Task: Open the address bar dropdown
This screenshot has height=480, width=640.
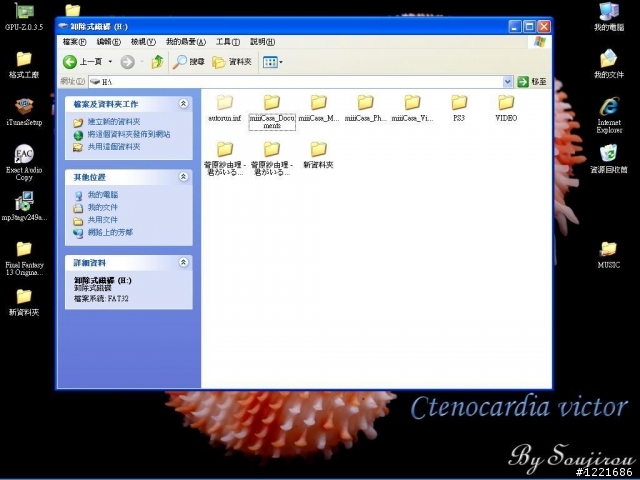Action: (507, 82)
